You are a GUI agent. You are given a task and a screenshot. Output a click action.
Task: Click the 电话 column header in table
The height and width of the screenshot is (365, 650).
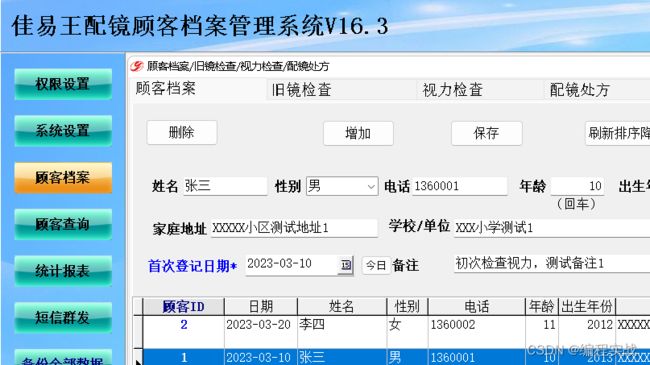[477, 307]
